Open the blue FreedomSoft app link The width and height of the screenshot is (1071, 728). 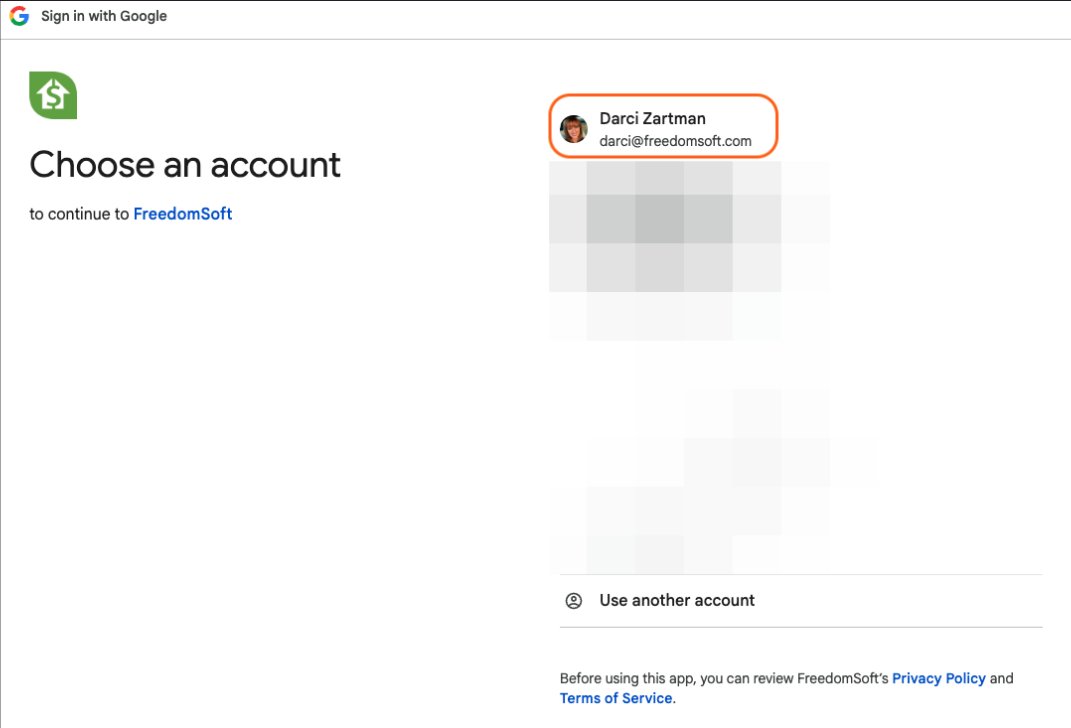pos(182,213)
